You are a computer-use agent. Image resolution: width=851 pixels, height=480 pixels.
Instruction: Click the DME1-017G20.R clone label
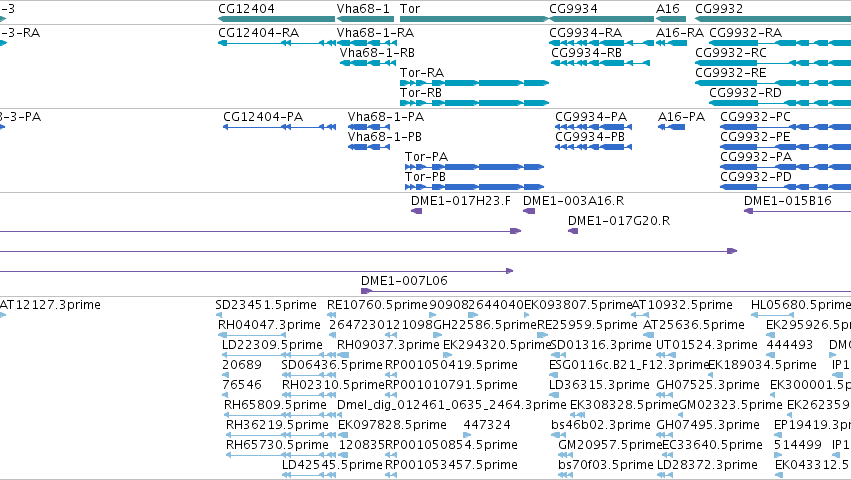(x=619, y=221)
